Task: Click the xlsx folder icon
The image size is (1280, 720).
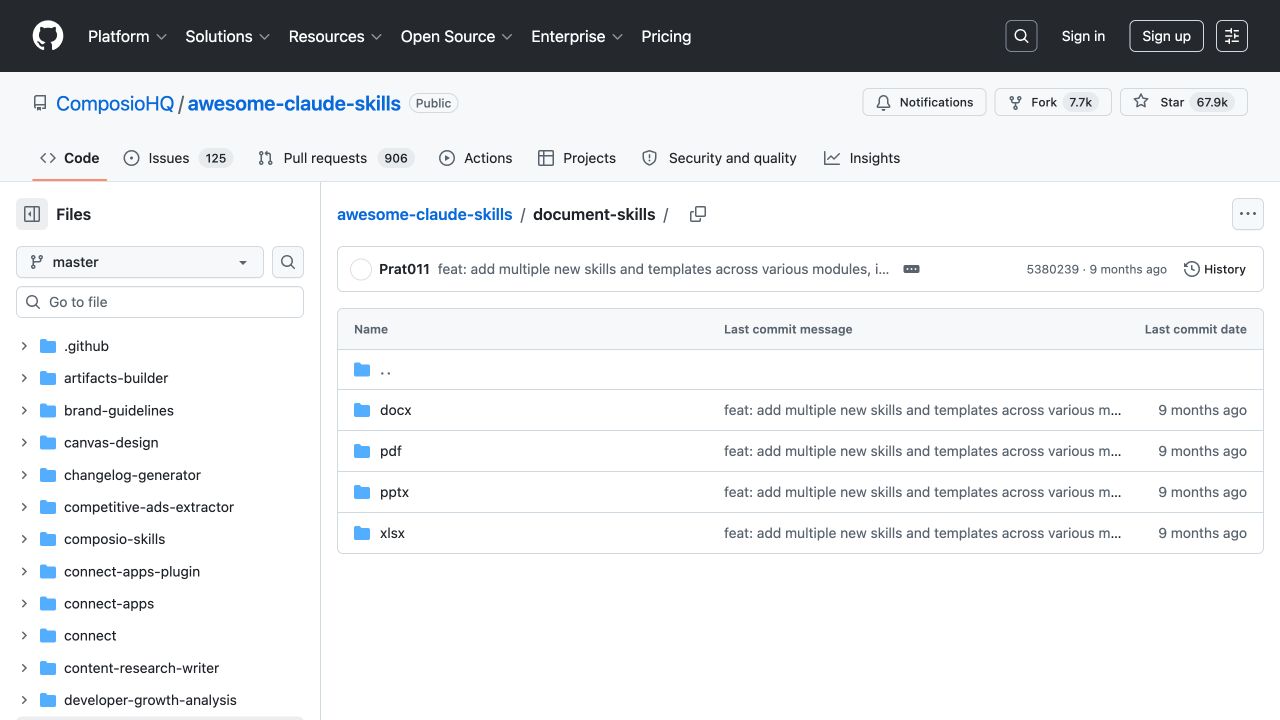Action: click(362, 533)
